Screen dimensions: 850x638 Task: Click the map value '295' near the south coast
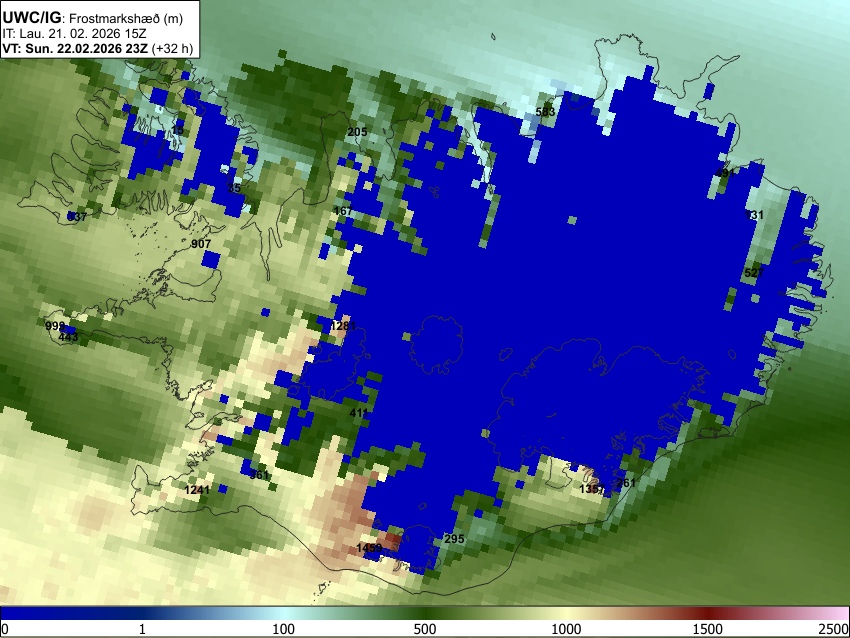pyautogui.click(x=454, y=539)
